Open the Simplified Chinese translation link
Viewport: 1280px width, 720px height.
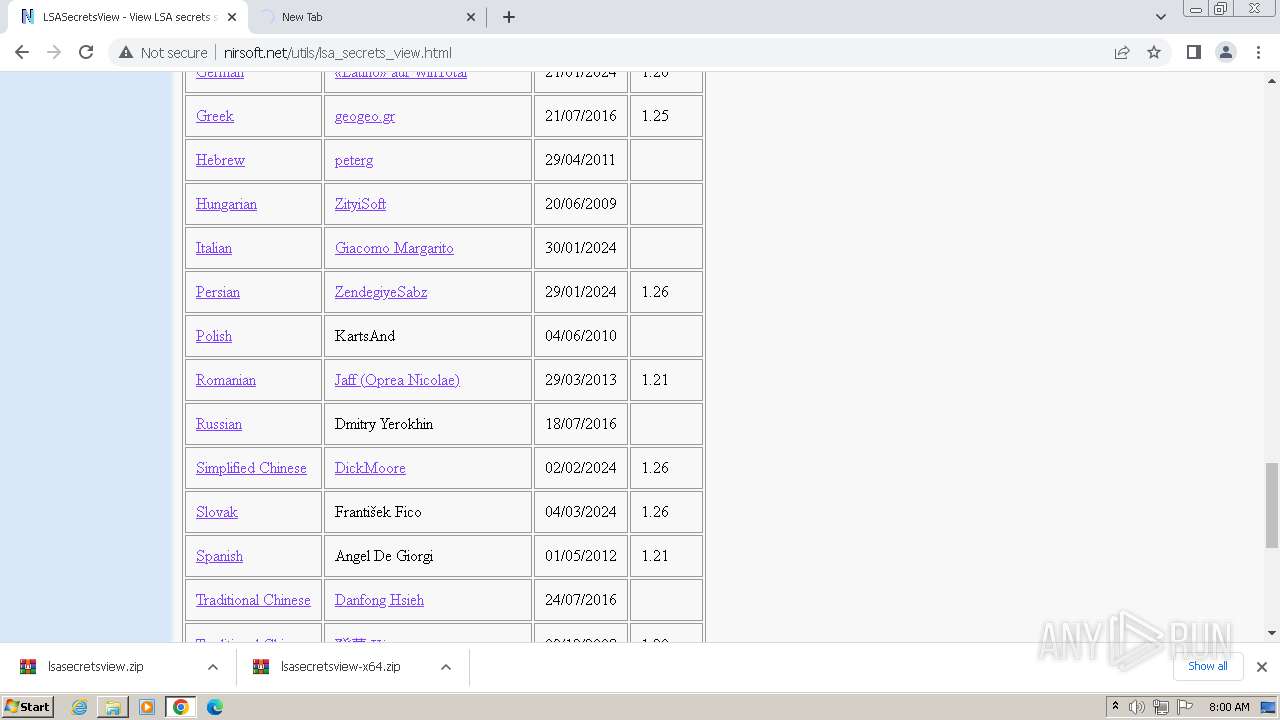pos(251,468)
